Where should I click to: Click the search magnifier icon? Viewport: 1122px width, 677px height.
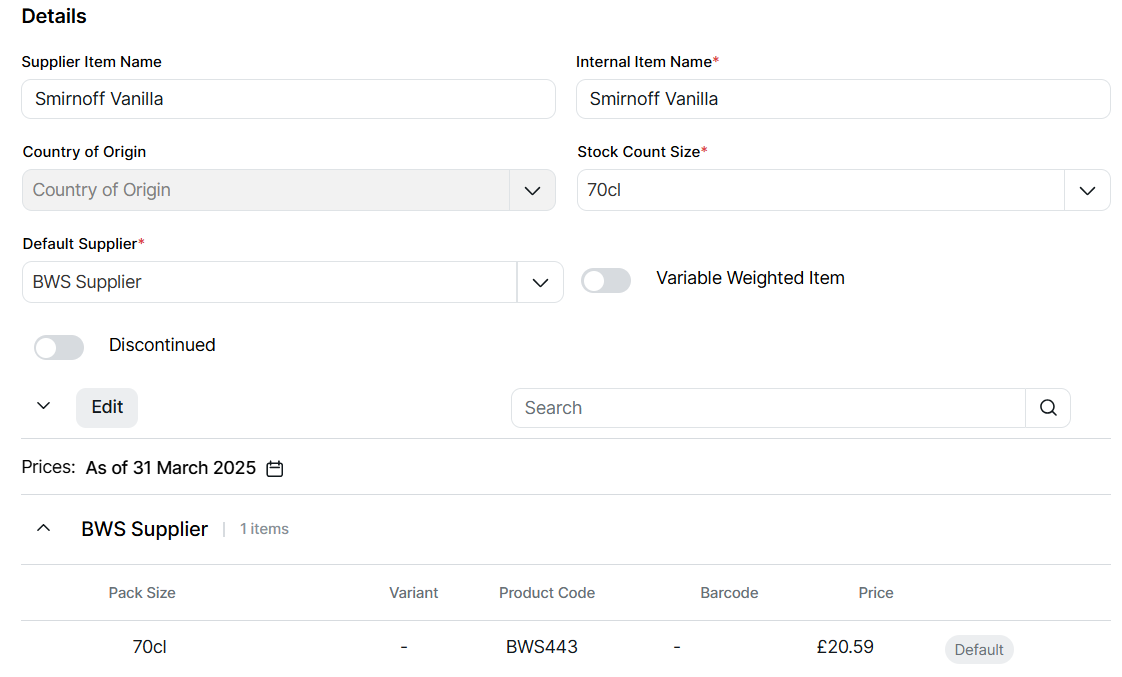pyautogui.click(x=1047, y=408)
